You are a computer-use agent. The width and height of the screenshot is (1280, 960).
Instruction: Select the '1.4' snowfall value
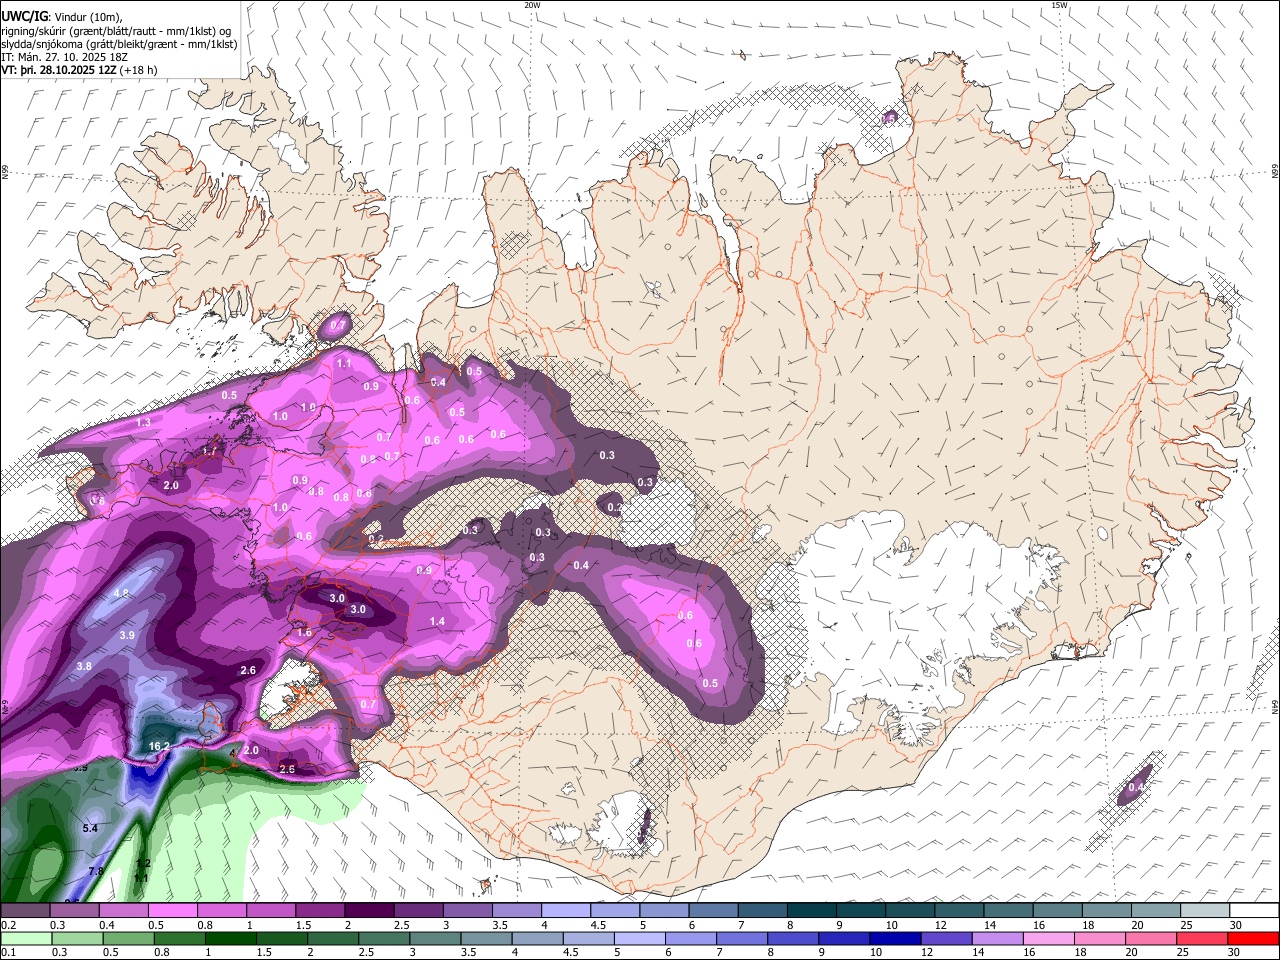(437, 621)
